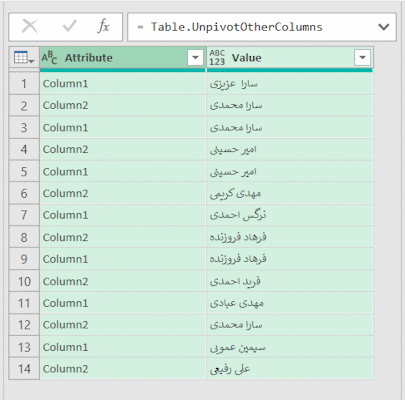Expand the formula bar with chevron
This screenshot has height=400, width=405.
(384, 27)
